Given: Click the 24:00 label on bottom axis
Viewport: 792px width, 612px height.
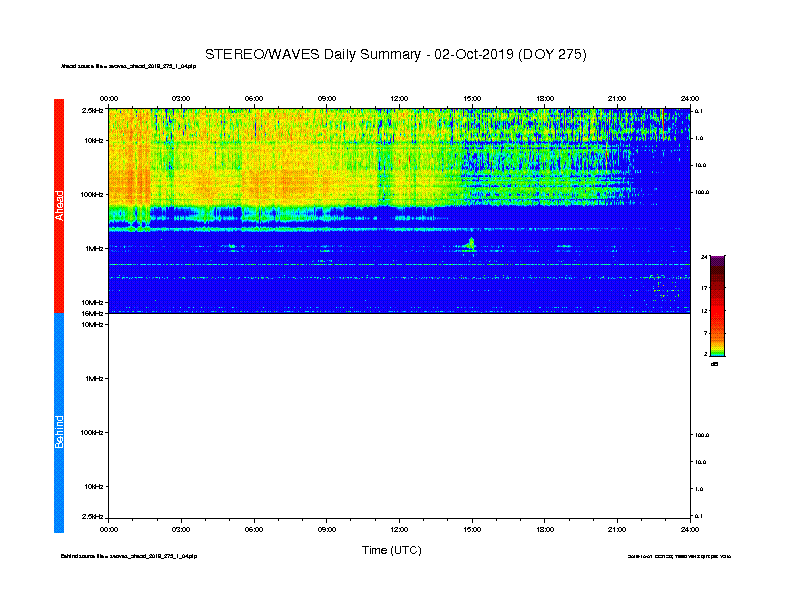Looking at the screenshot, I should coord(689,529).
